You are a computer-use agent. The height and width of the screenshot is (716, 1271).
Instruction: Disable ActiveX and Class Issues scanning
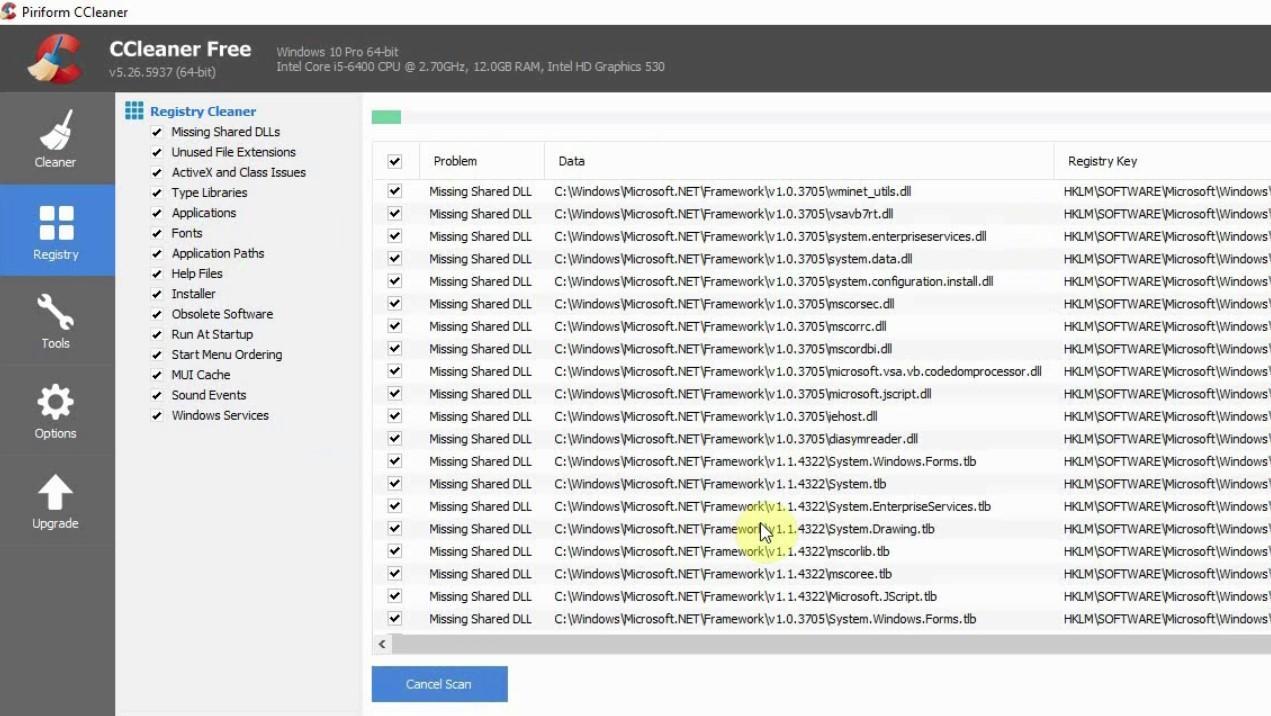(x=157, y=172)
